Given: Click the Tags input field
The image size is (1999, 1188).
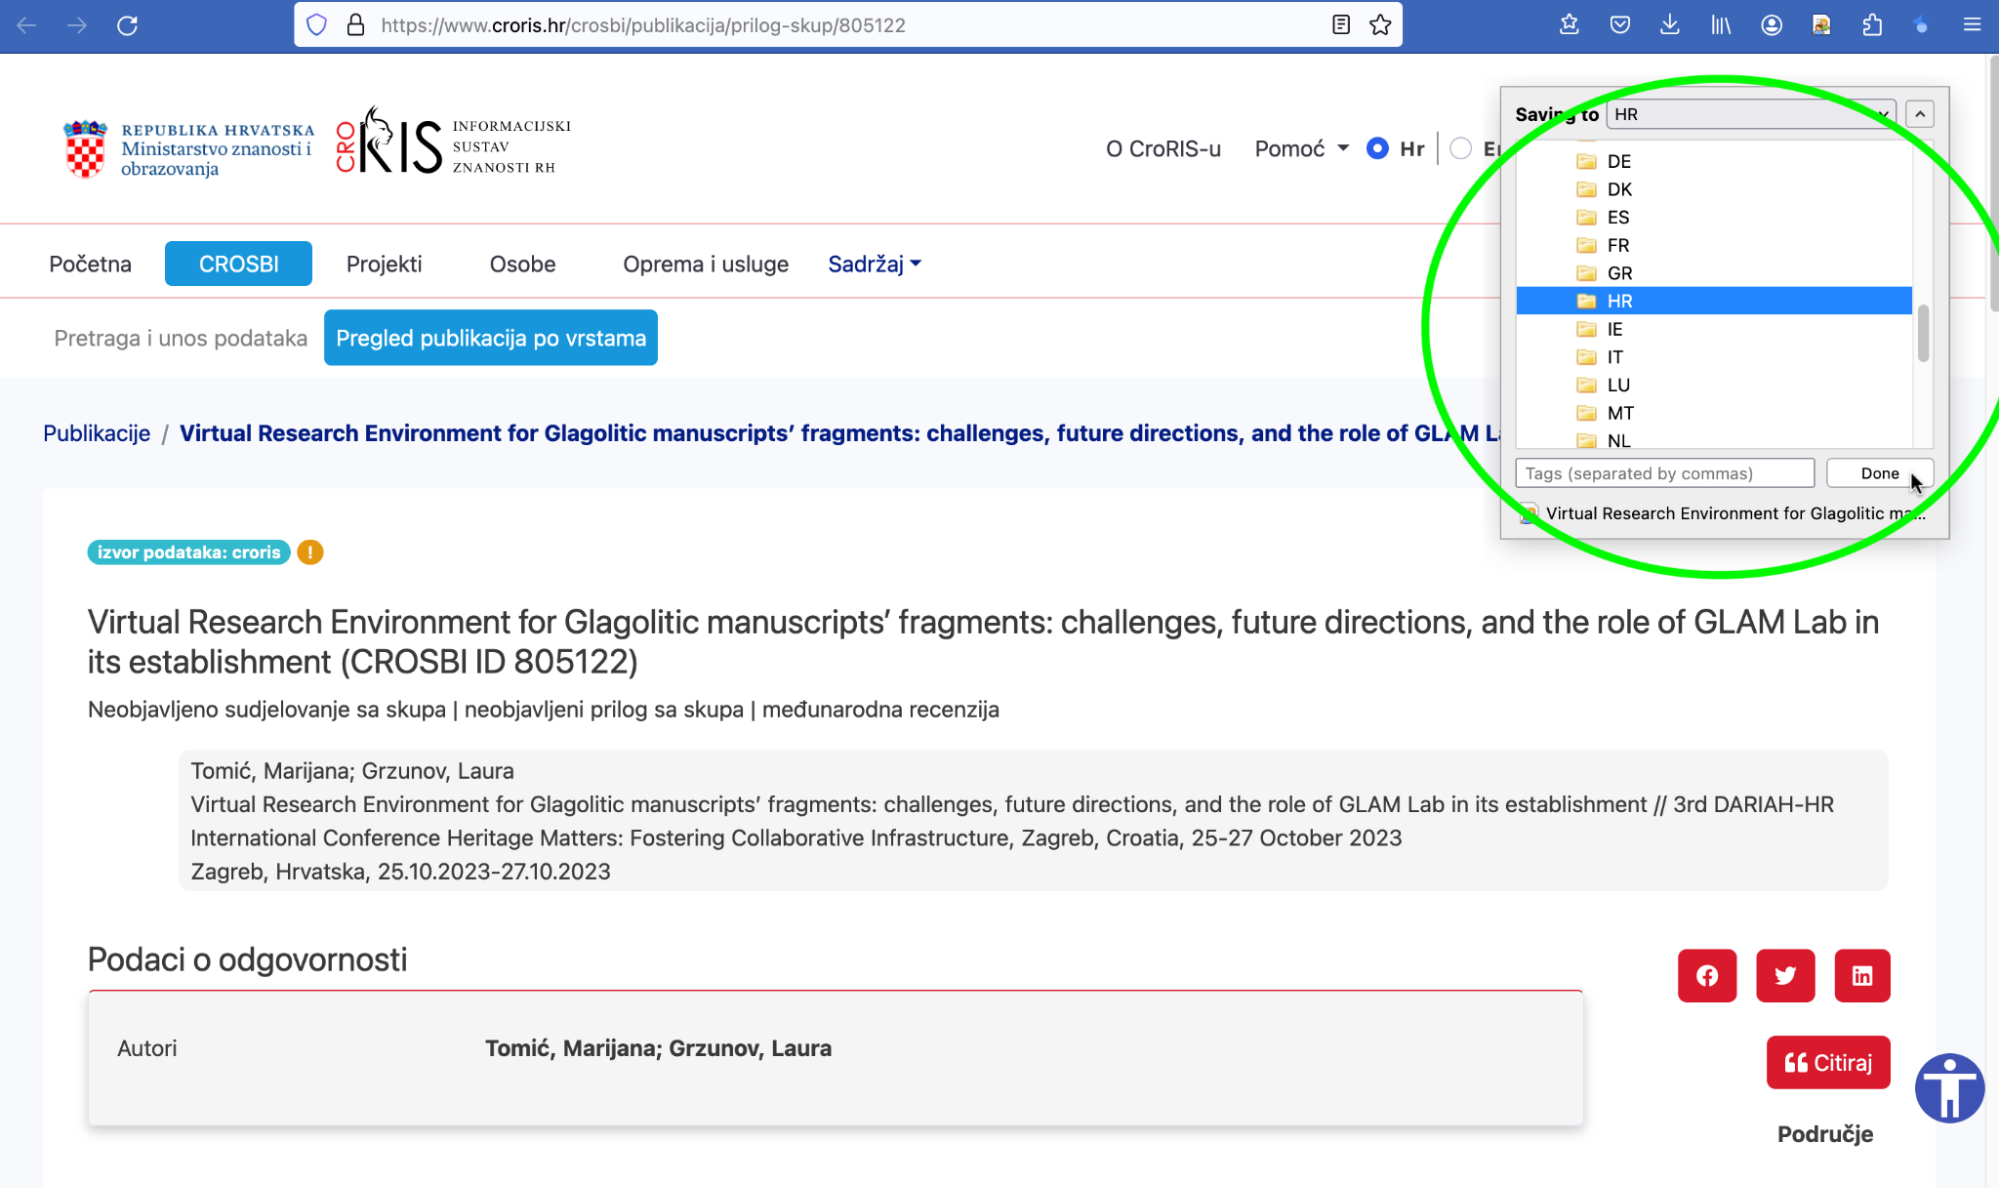Looking at the screenshot, I should (1664, 473).
